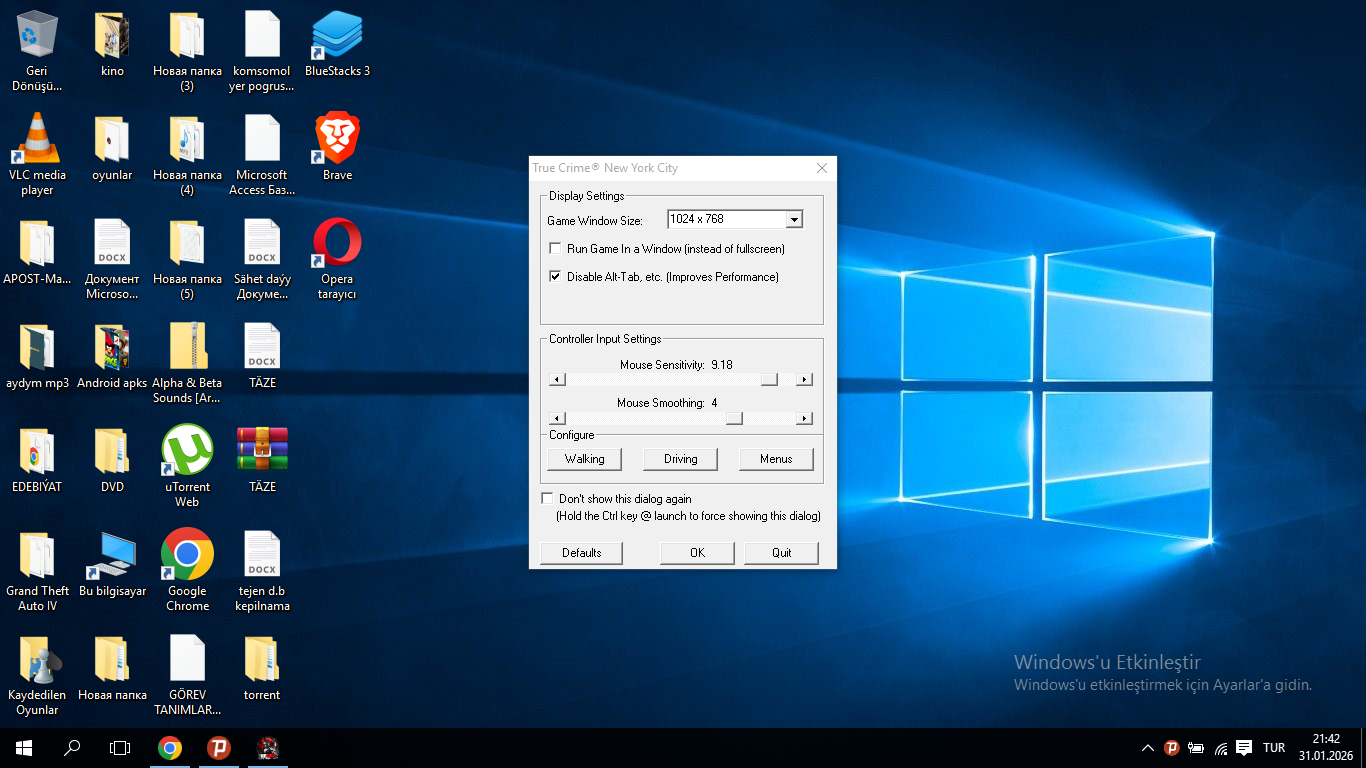
Task: Open taskbar search
Action: pos(72,748)
